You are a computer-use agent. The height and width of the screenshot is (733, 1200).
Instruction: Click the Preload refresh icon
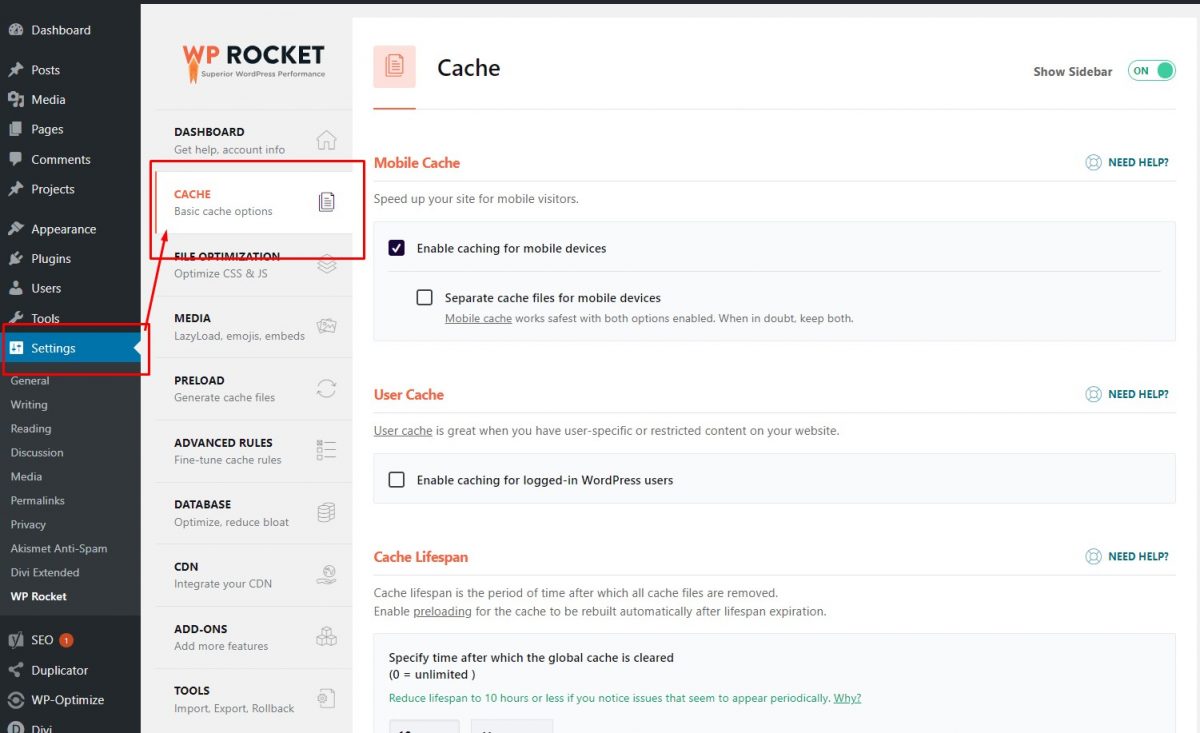[x=326, y=389]
